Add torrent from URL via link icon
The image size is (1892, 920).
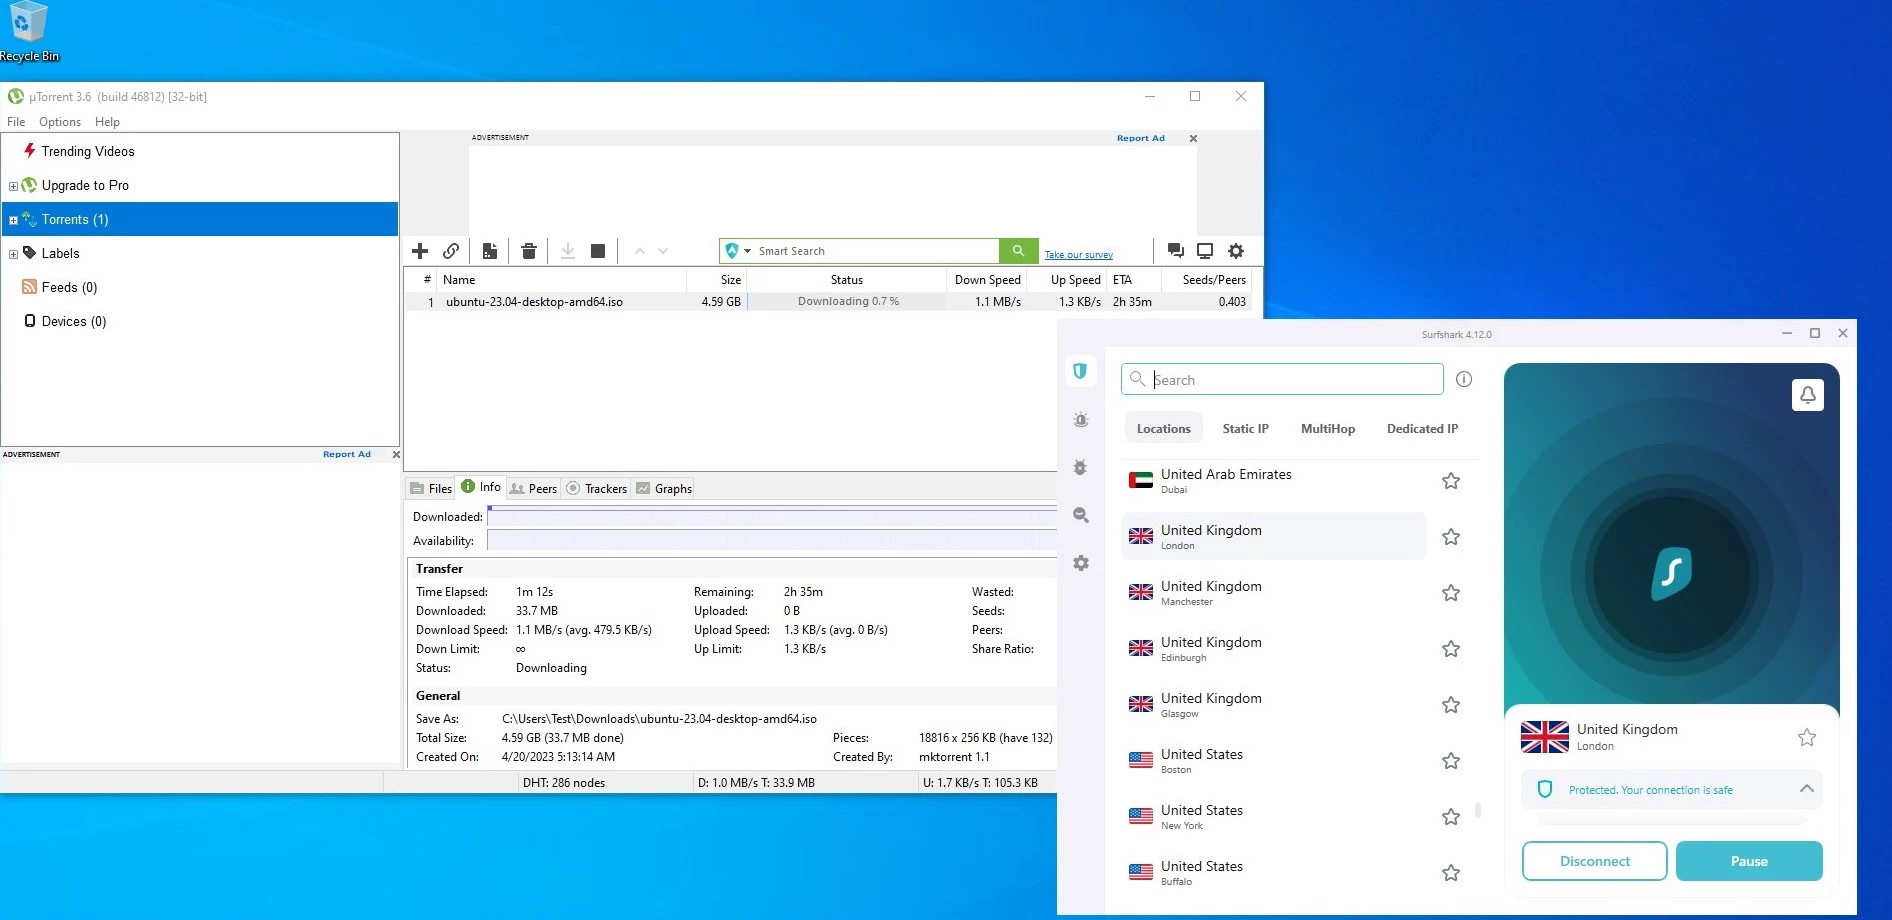pyautogui.click(x=452, y=251)
